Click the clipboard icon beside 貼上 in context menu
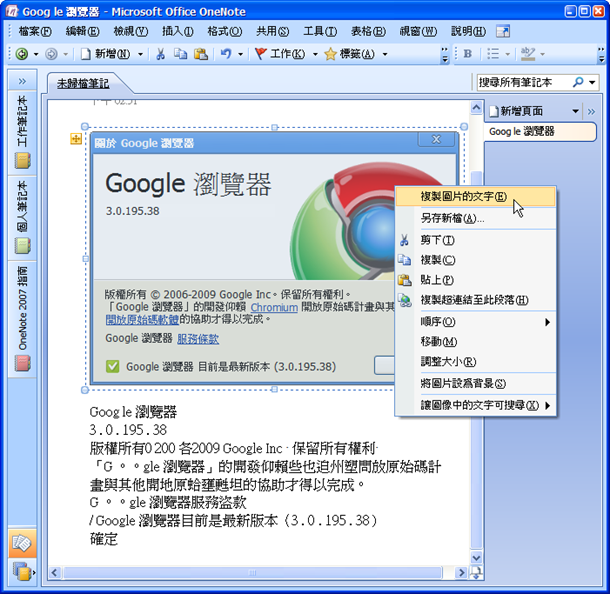 pos(404,280)
